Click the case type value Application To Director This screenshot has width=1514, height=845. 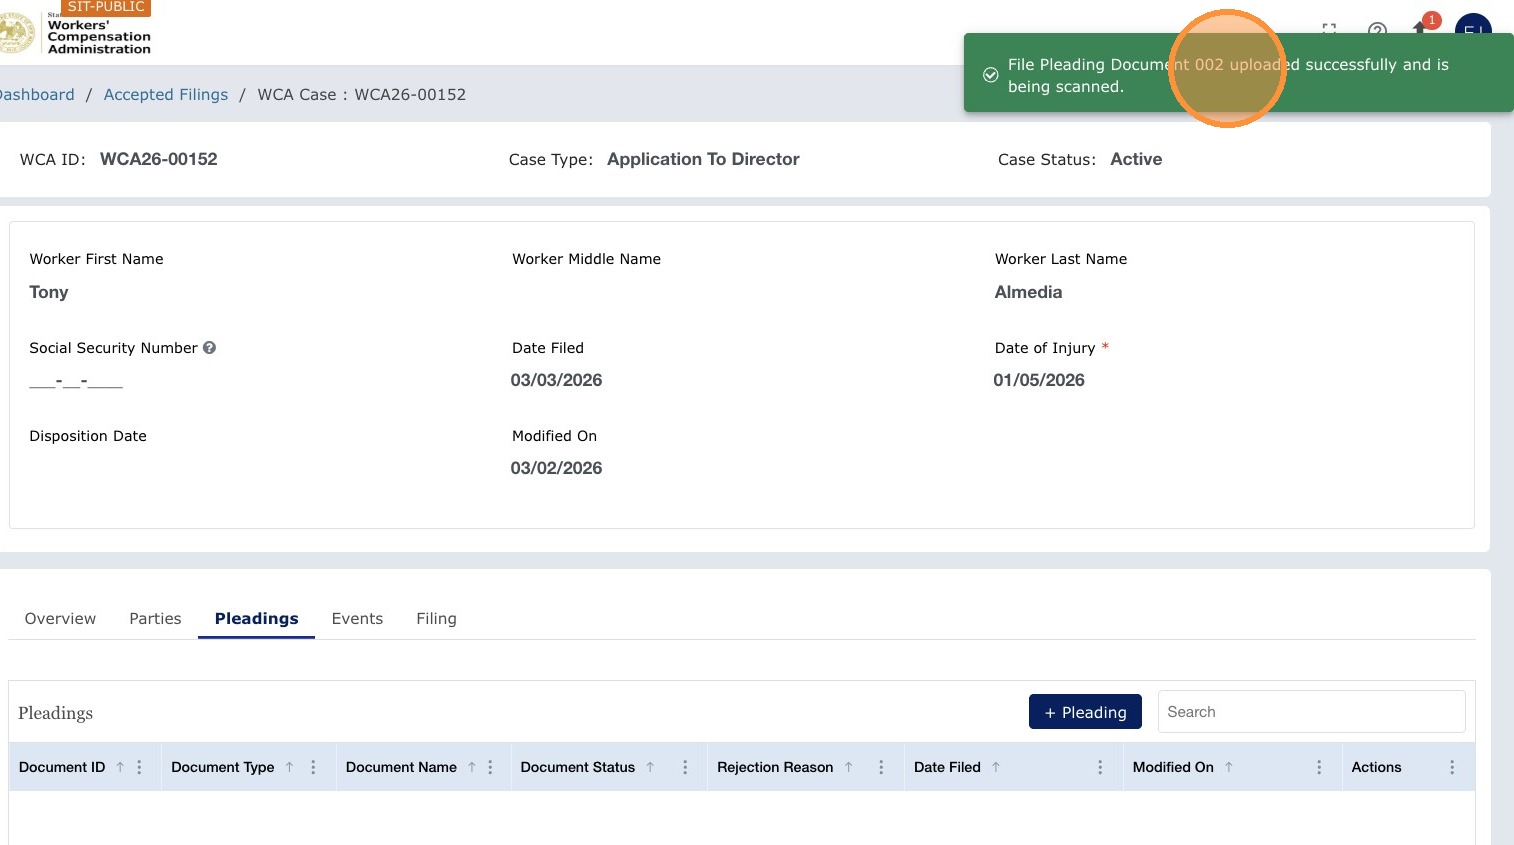[703, 159]
